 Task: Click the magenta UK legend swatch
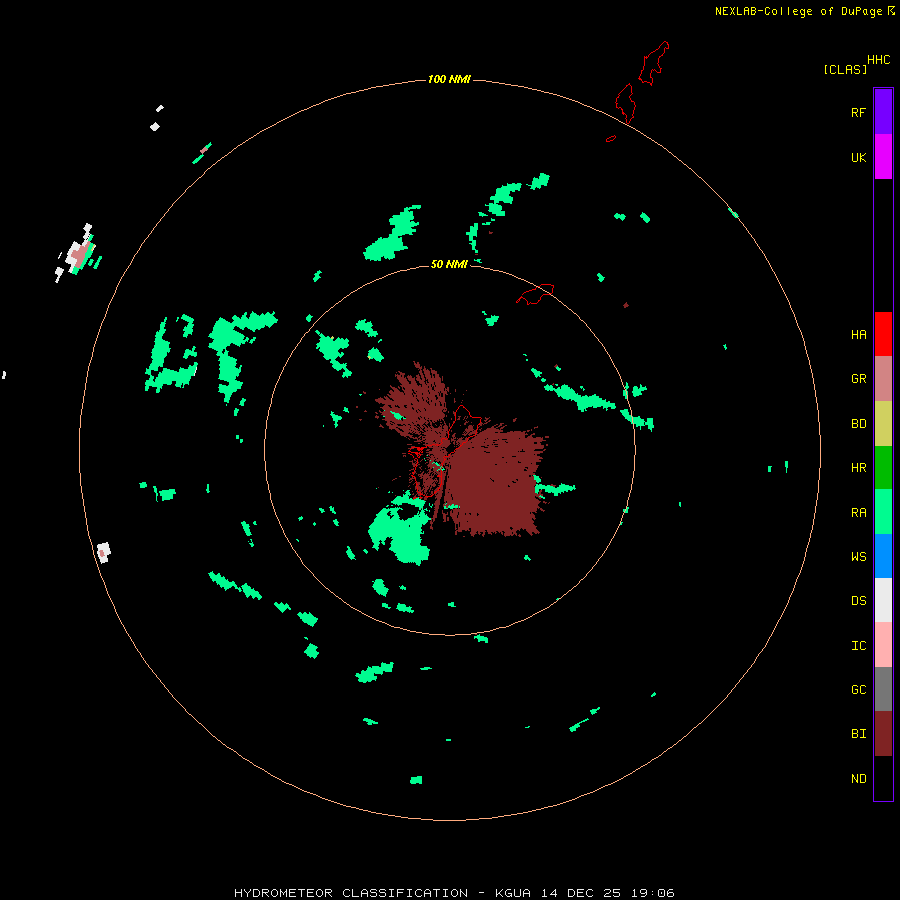pyautogui.click(x=883, y=157)
